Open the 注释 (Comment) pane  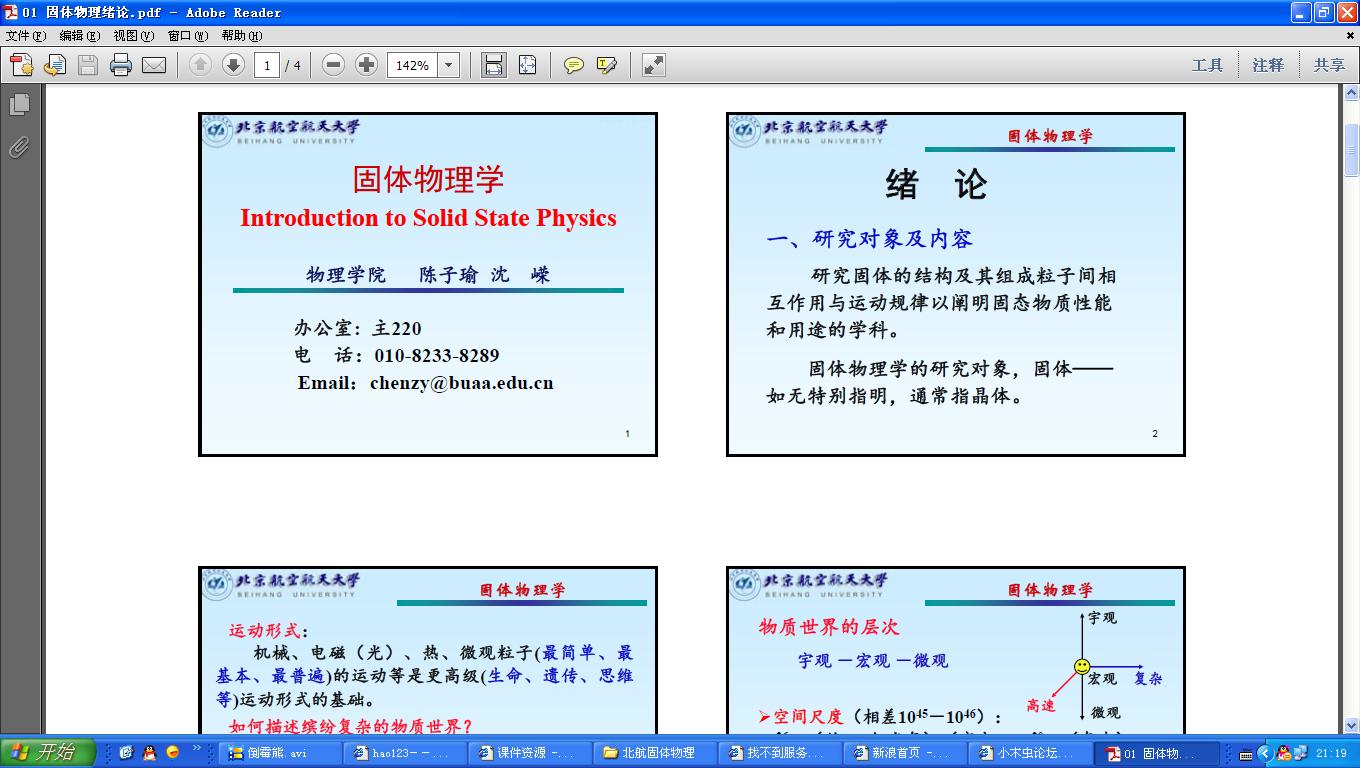(x=1268, y=65)
